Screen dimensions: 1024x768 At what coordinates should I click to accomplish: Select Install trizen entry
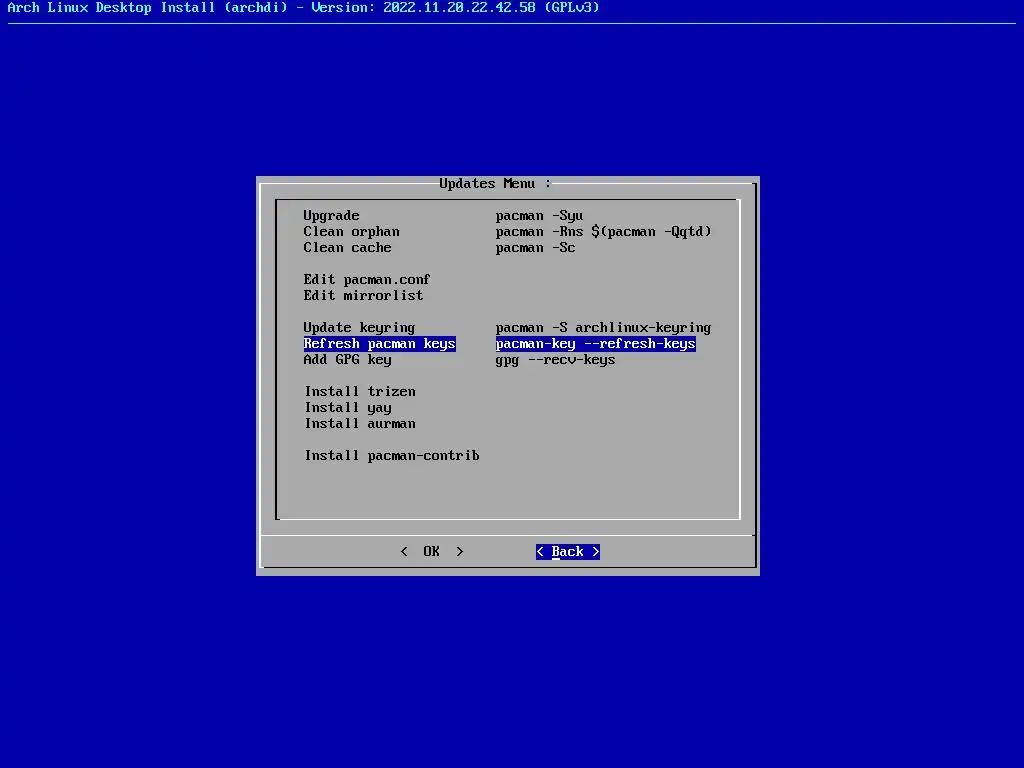tap(360, 391)
